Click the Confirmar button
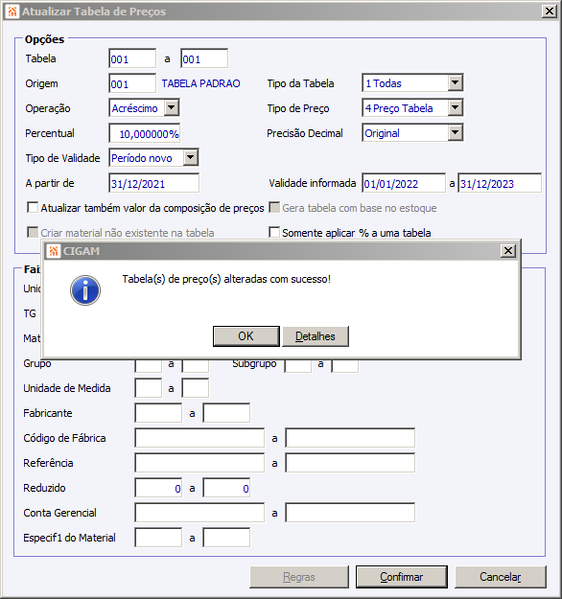The height and width of the screenshot is (599, 562). [402, 577]
